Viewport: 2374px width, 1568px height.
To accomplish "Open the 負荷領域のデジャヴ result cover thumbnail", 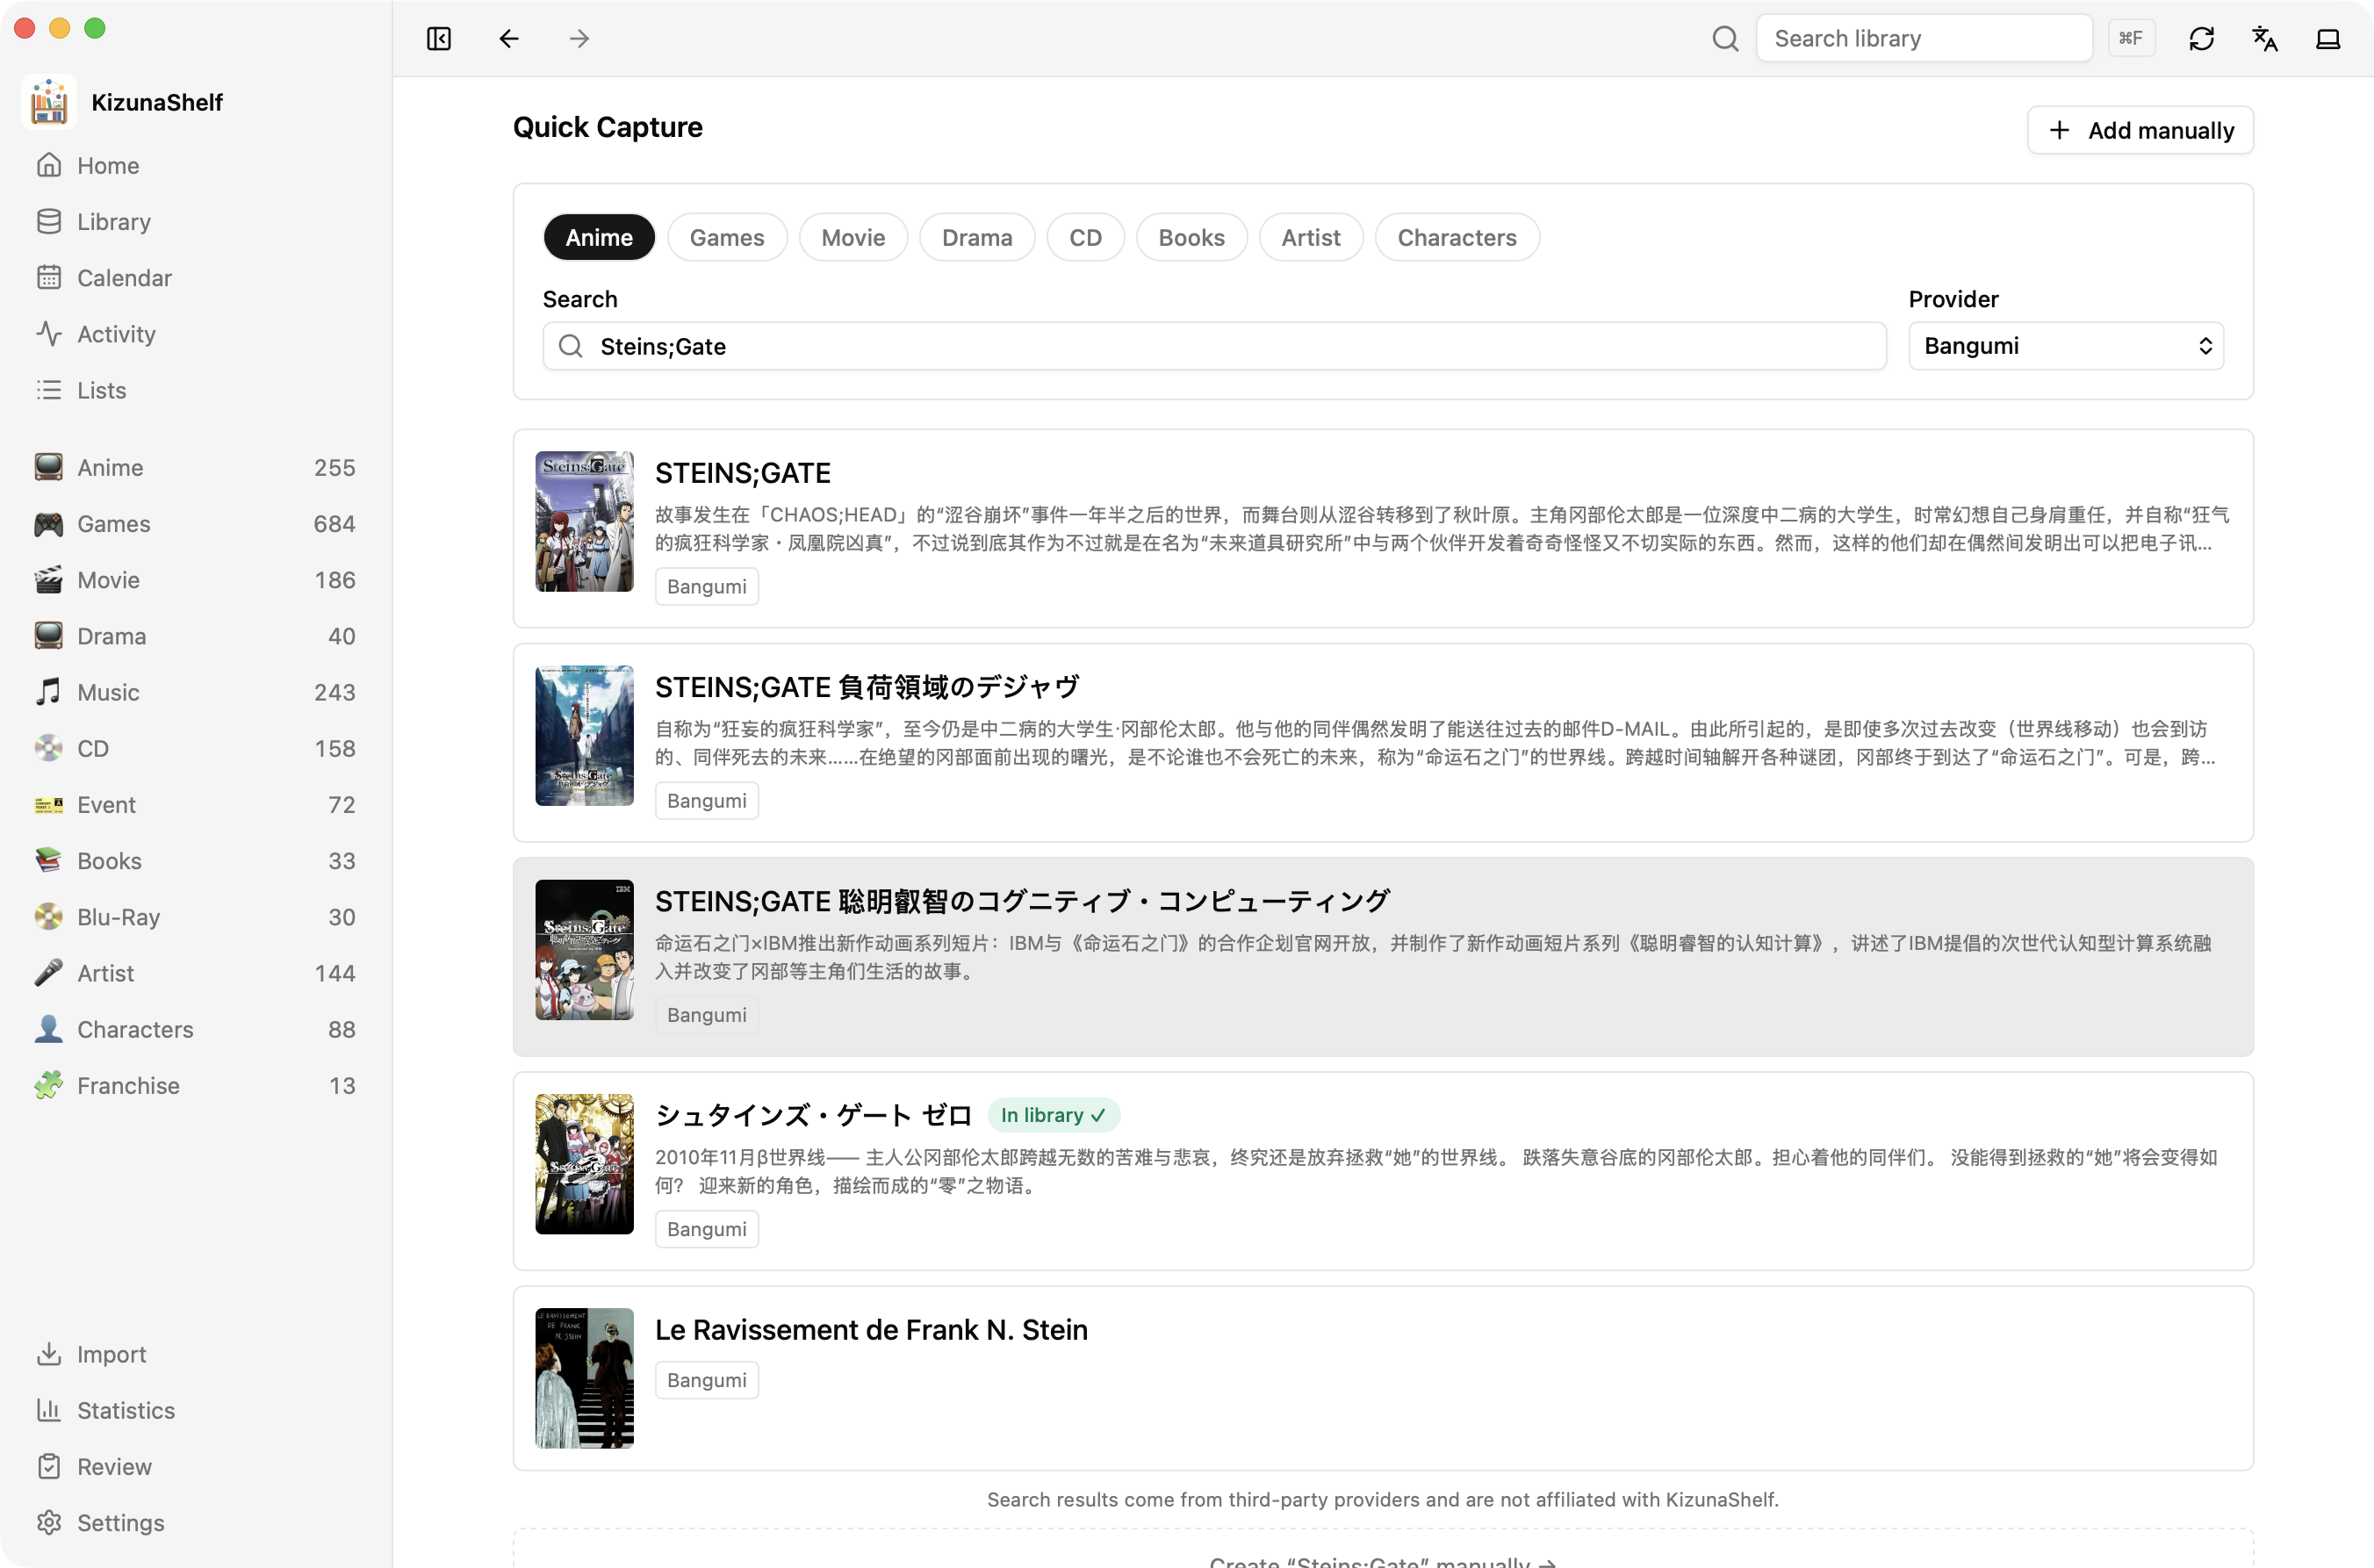I will [584, 735].
